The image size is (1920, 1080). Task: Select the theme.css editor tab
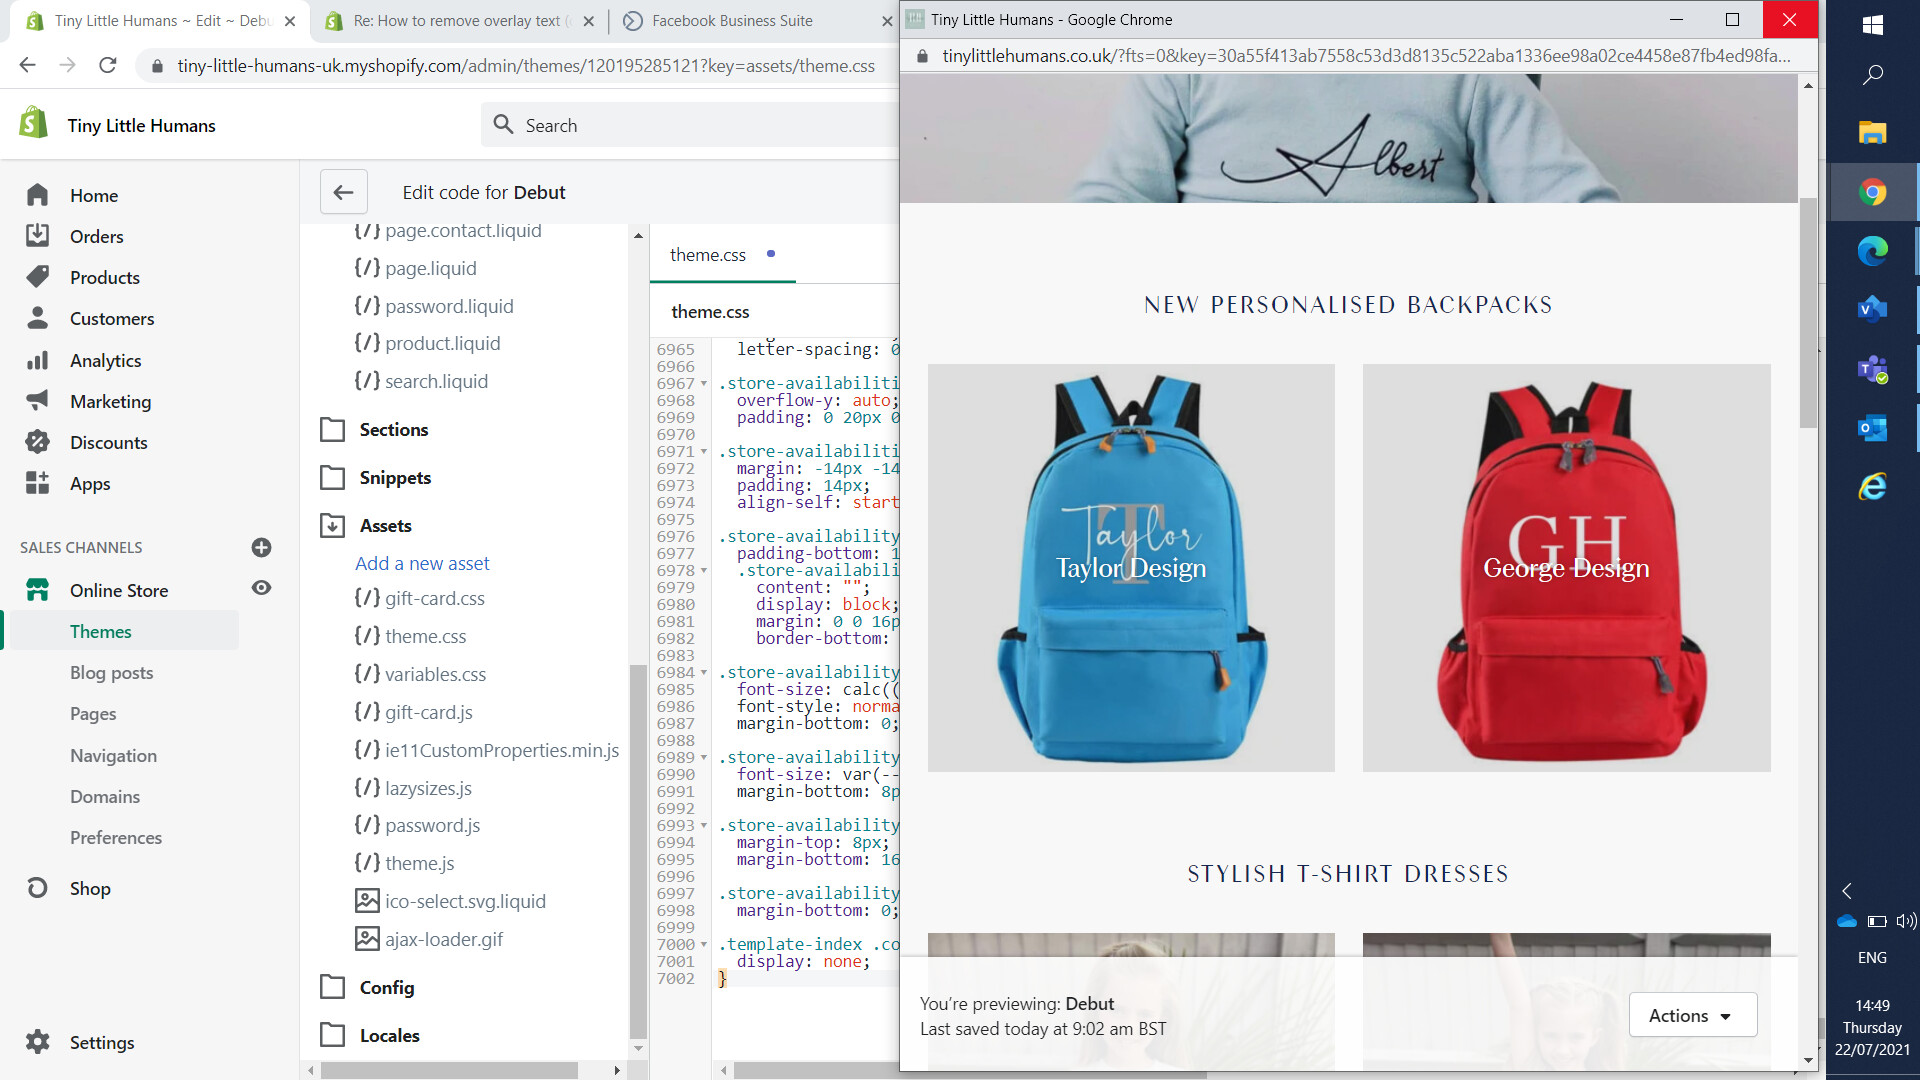[708, 255]
